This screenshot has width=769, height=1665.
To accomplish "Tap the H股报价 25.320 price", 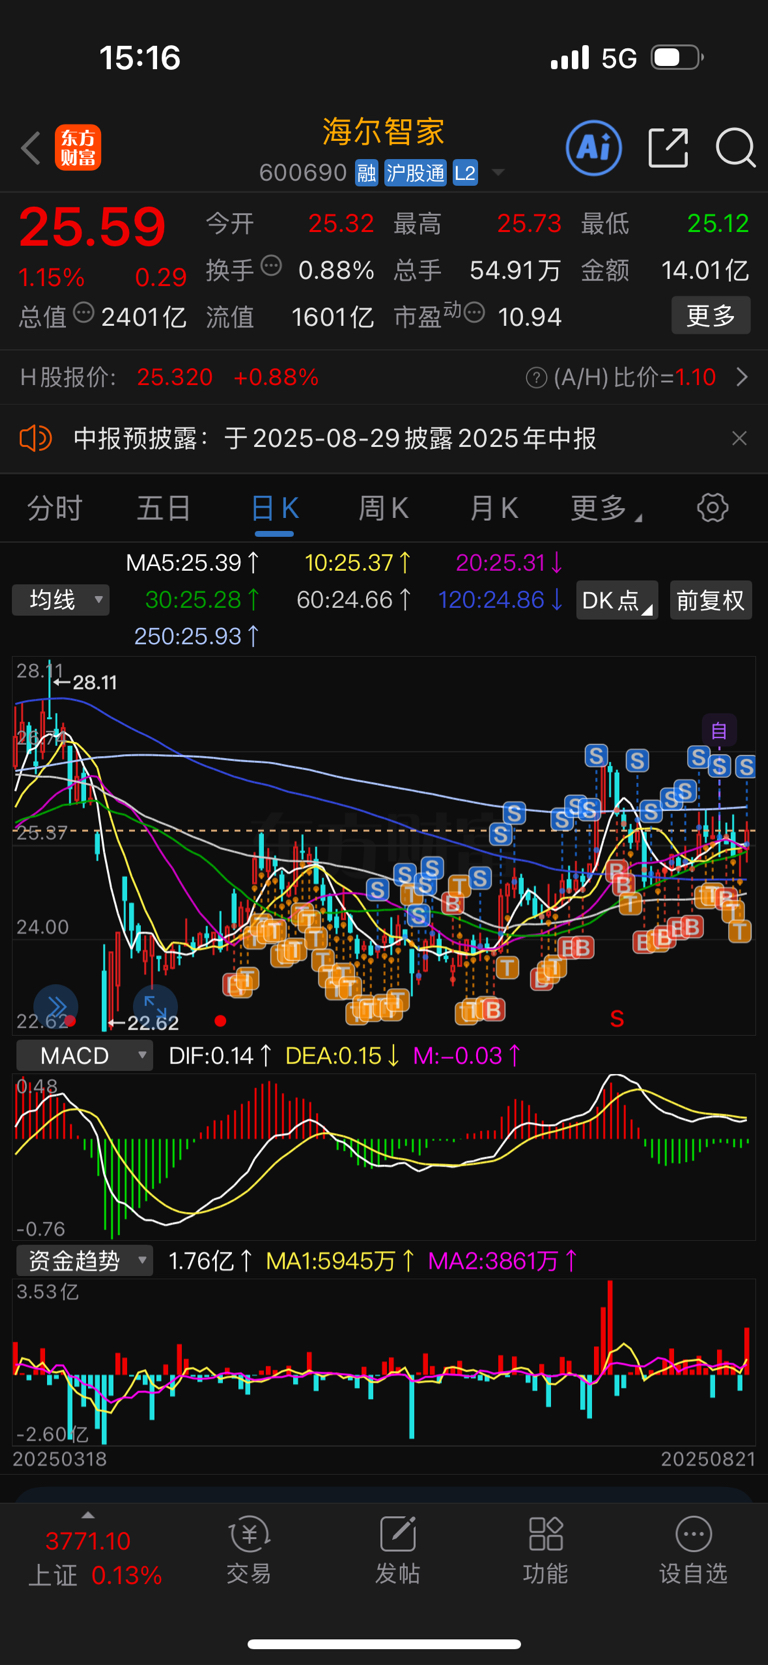I will pos(175,377).
